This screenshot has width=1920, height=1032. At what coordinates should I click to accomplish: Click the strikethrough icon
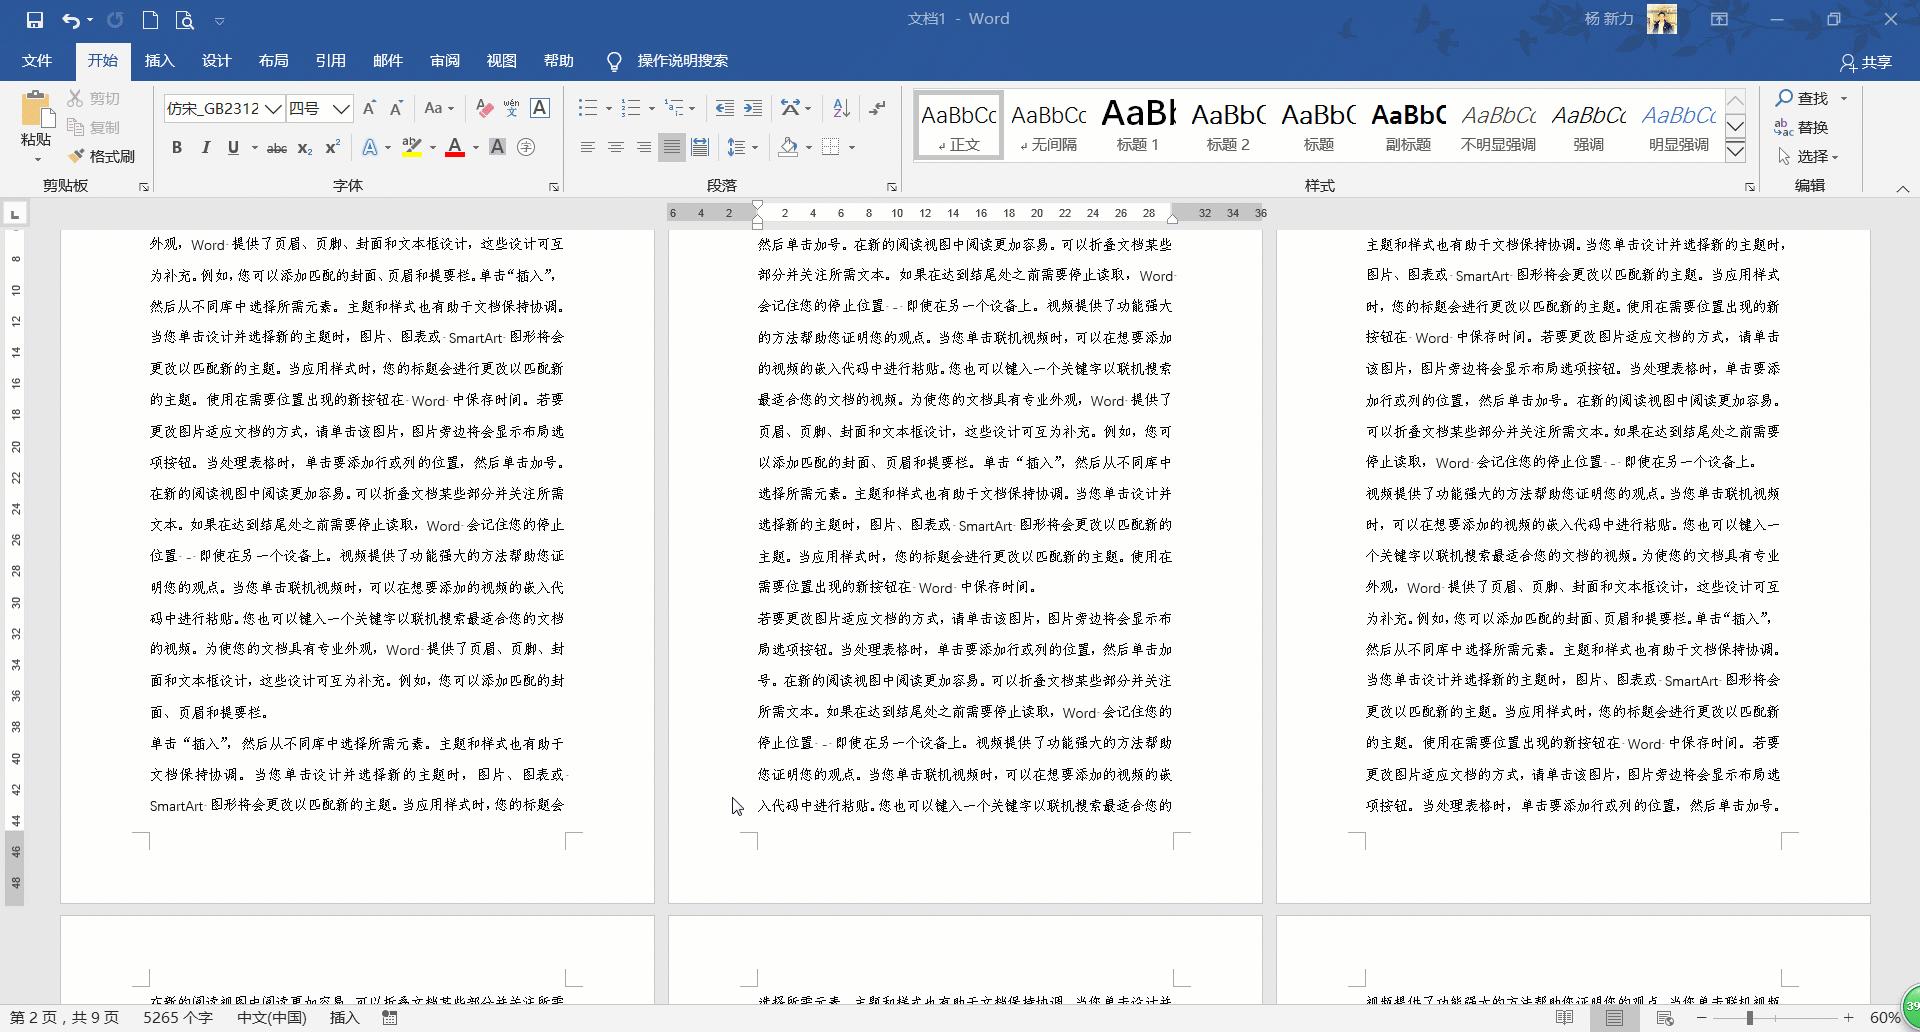click(276, 148)
